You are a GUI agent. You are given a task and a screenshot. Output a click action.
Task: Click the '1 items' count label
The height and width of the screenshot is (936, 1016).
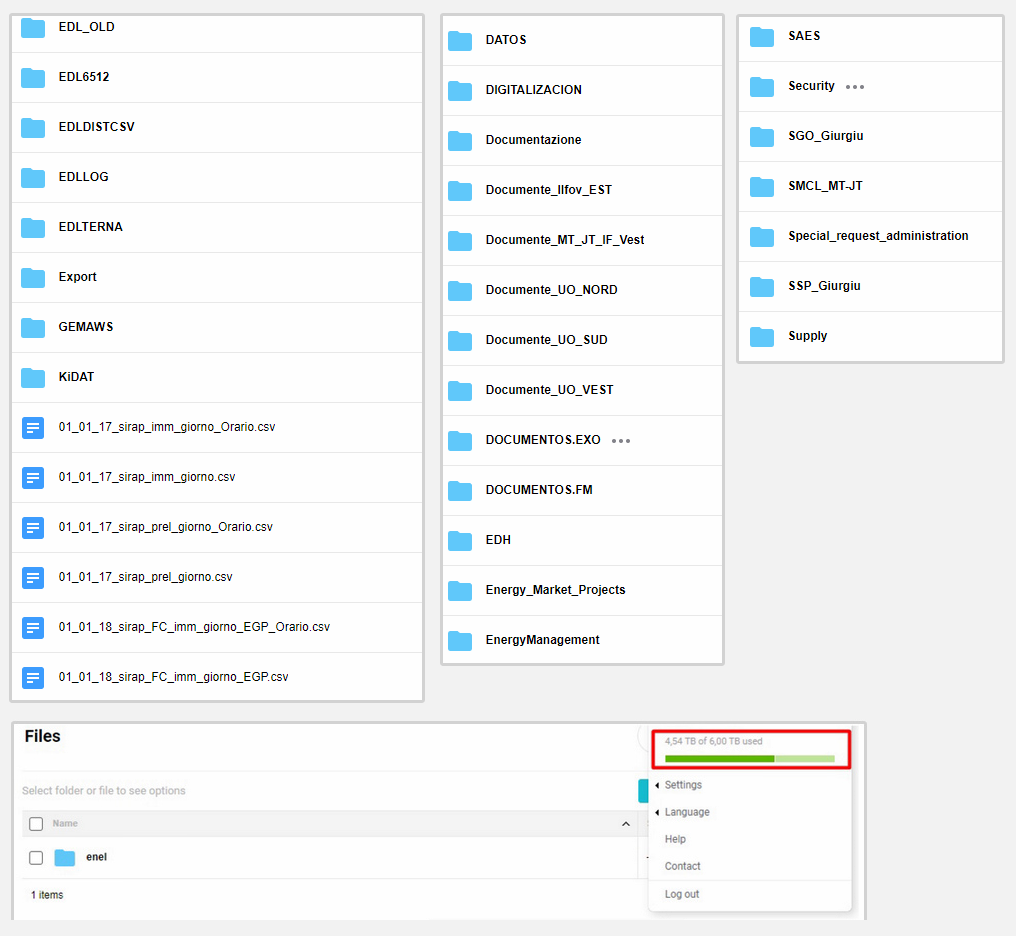[47, 895]
